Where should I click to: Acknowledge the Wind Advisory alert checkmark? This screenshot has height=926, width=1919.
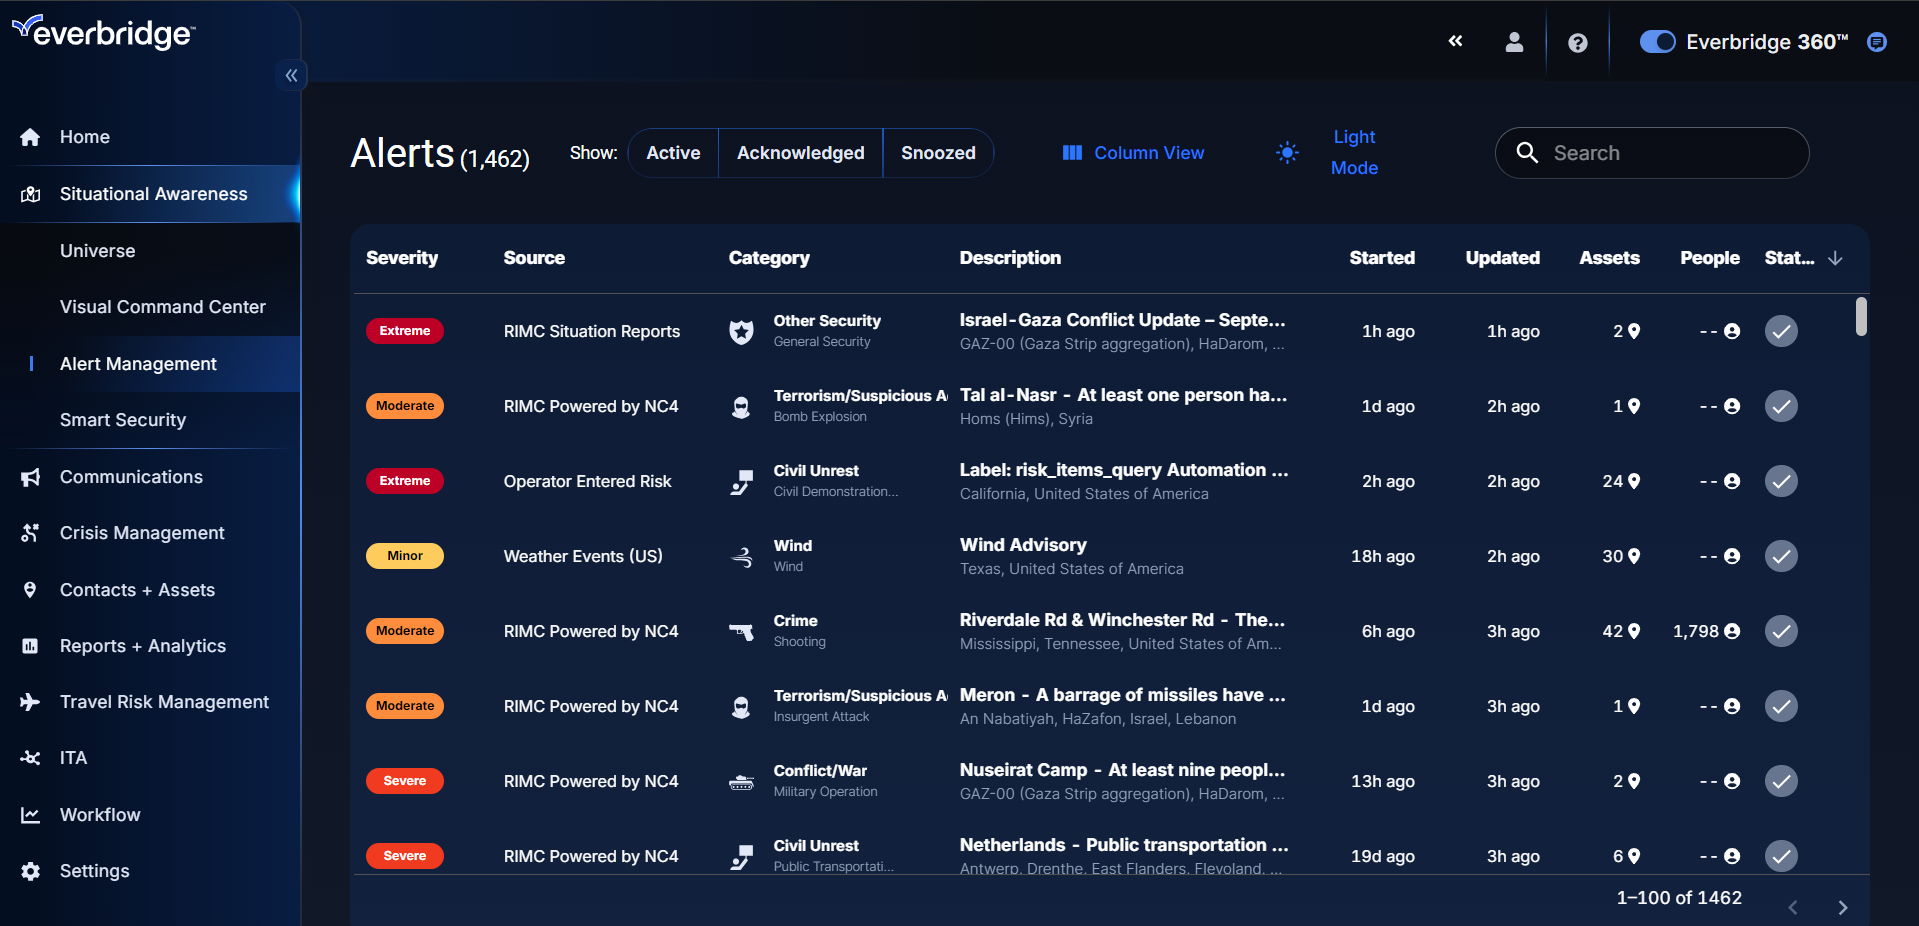1781,556
